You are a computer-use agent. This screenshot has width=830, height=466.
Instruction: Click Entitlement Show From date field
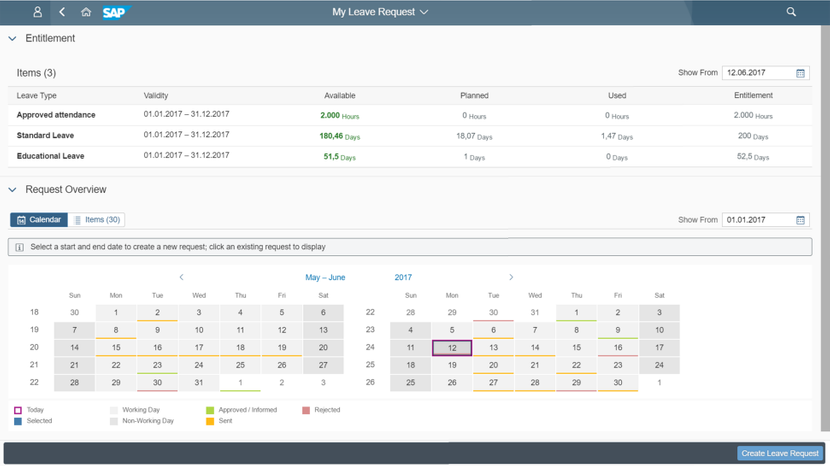point(758,73)
